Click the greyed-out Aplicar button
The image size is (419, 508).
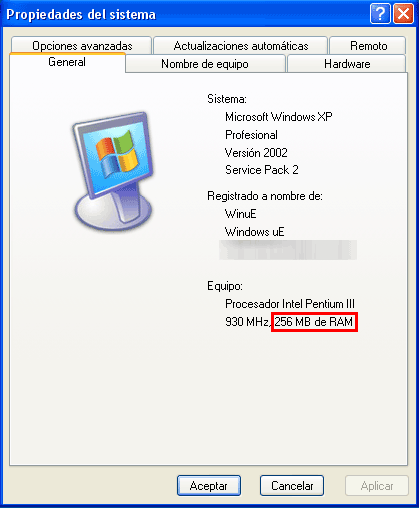[377, 486]
